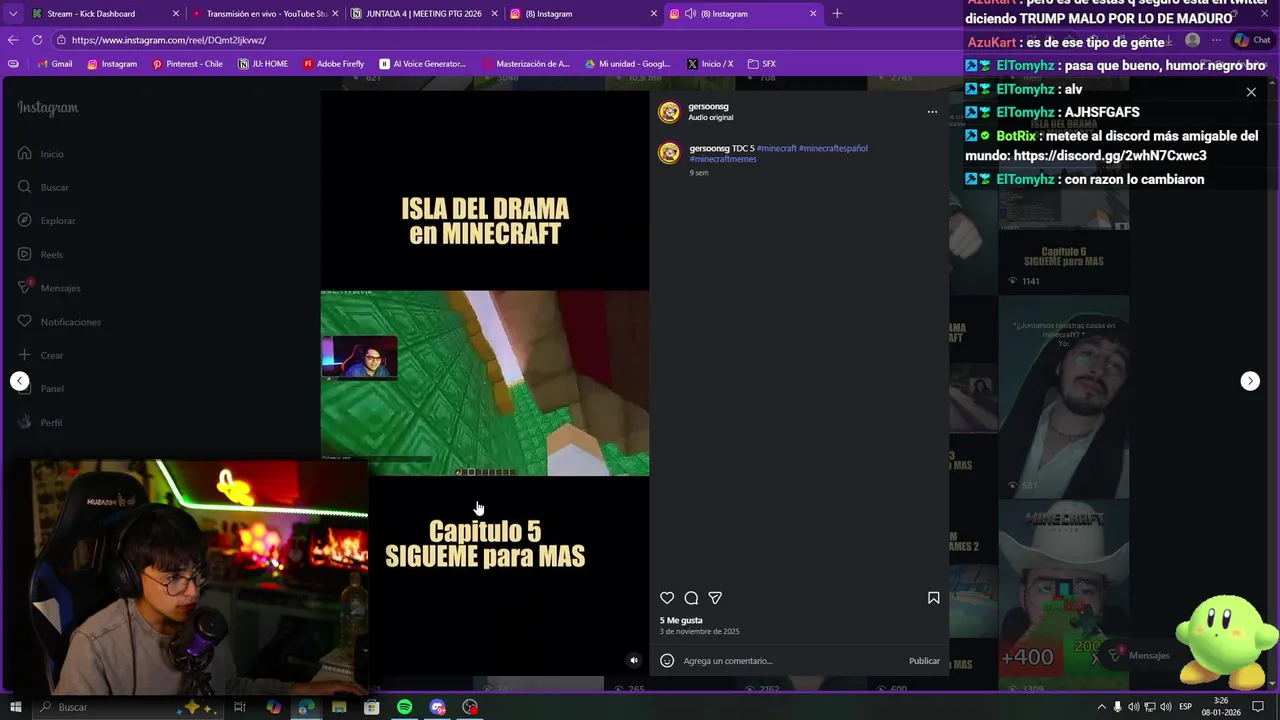1280x720 pixels.
Task: Open Mi unidad Google Drive bookmark
Action: 627,64
